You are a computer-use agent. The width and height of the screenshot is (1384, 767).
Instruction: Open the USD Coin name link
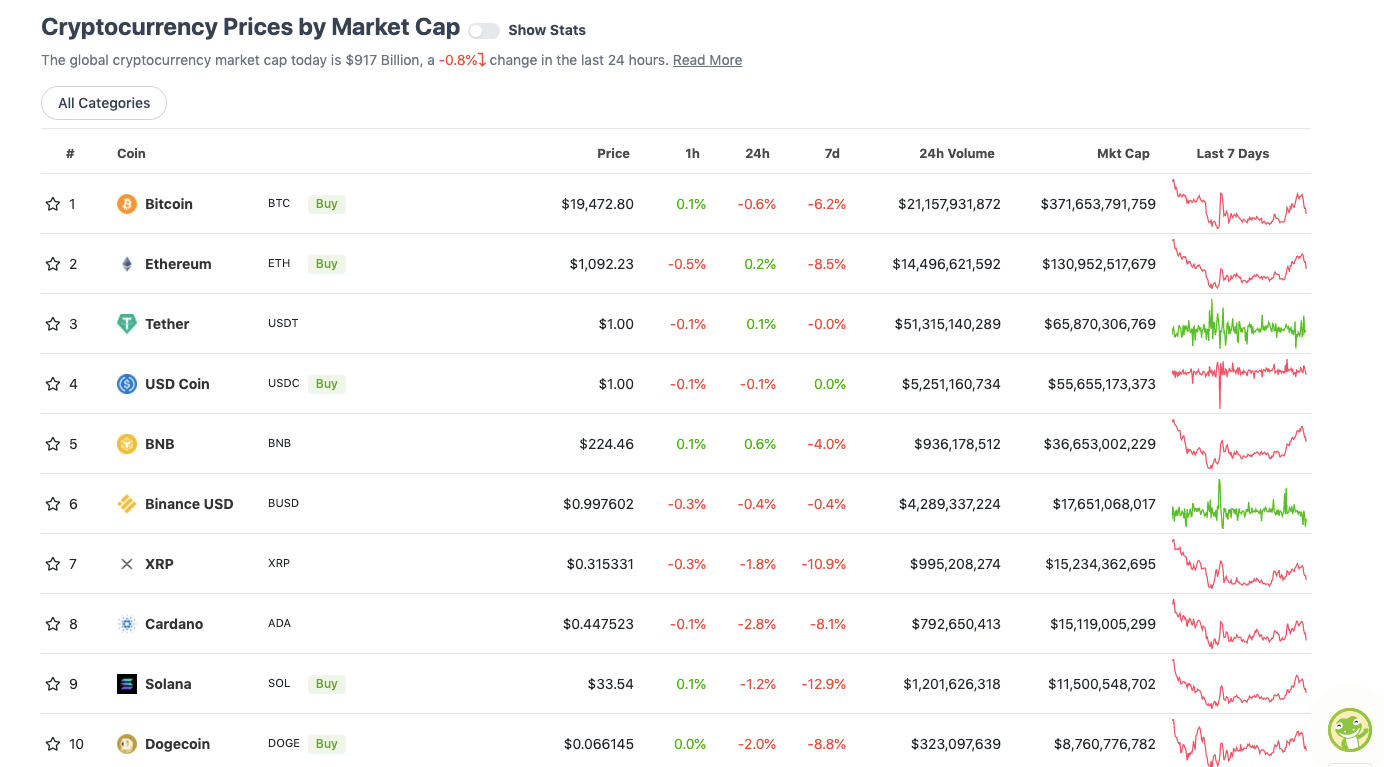point(177,384)
